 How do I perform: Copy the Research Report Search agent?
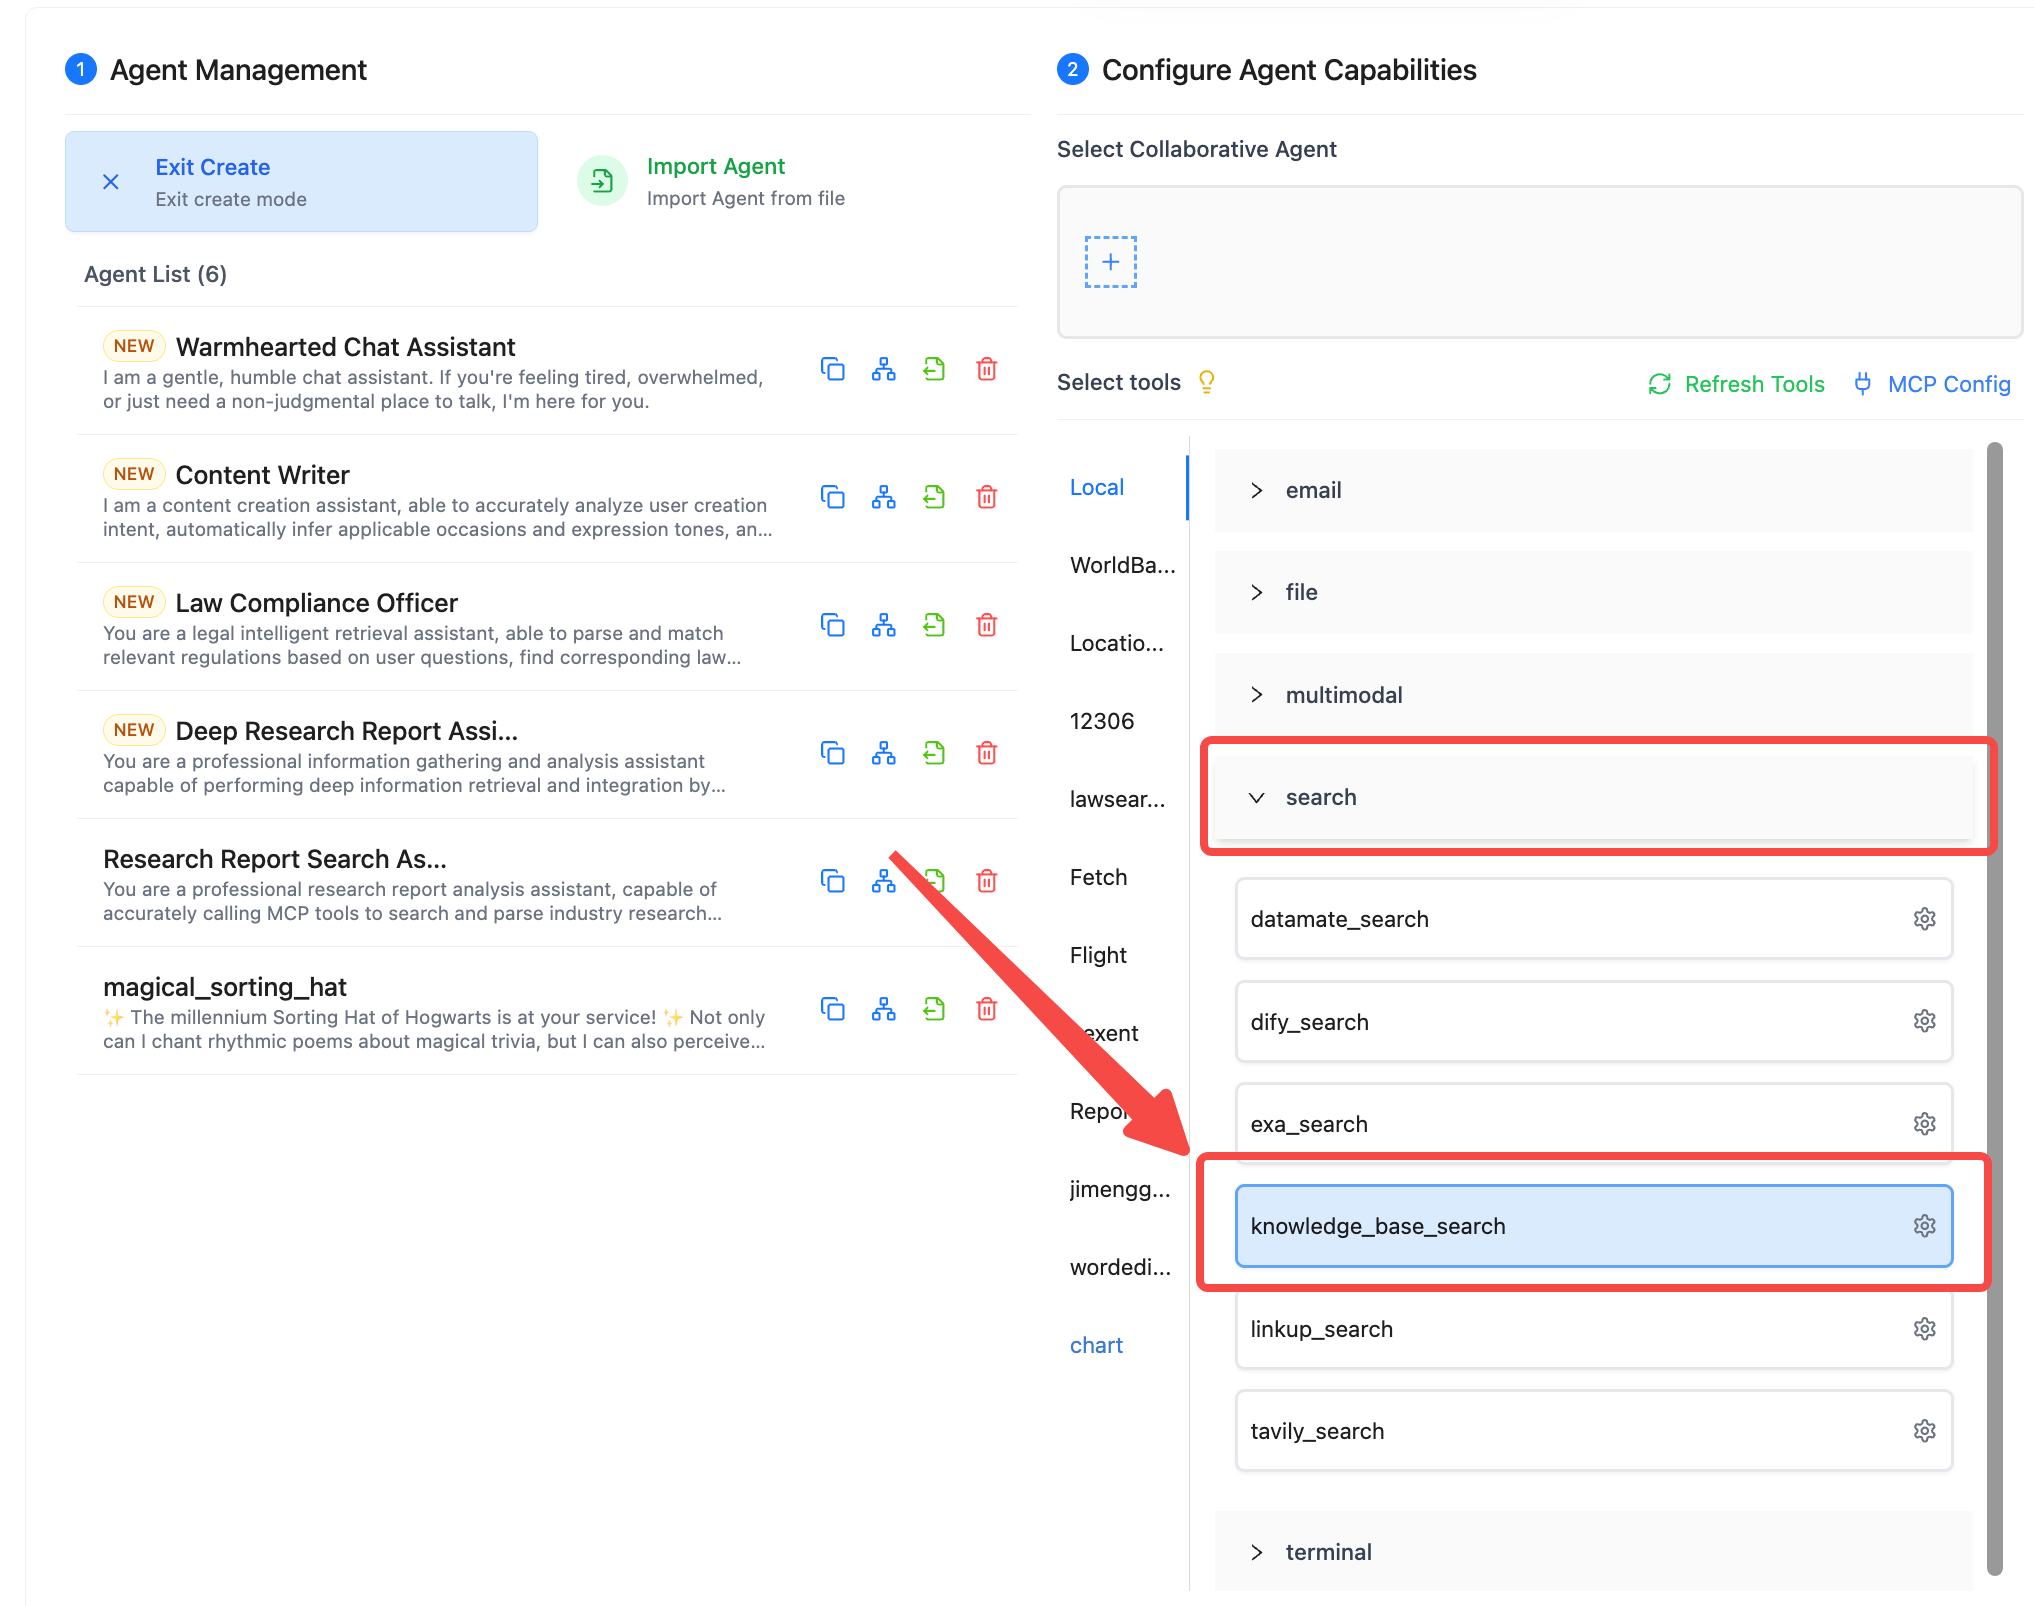tap(832, 881)
